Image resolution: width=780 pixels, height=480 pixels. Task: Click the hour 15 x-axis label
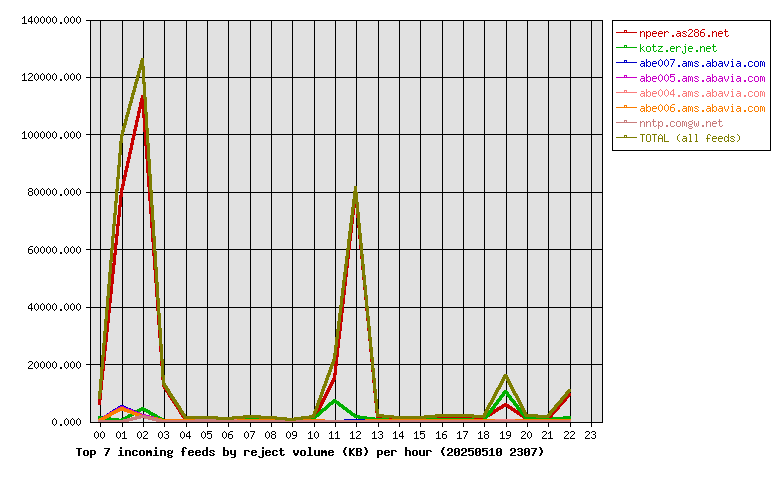coord(420,435)
